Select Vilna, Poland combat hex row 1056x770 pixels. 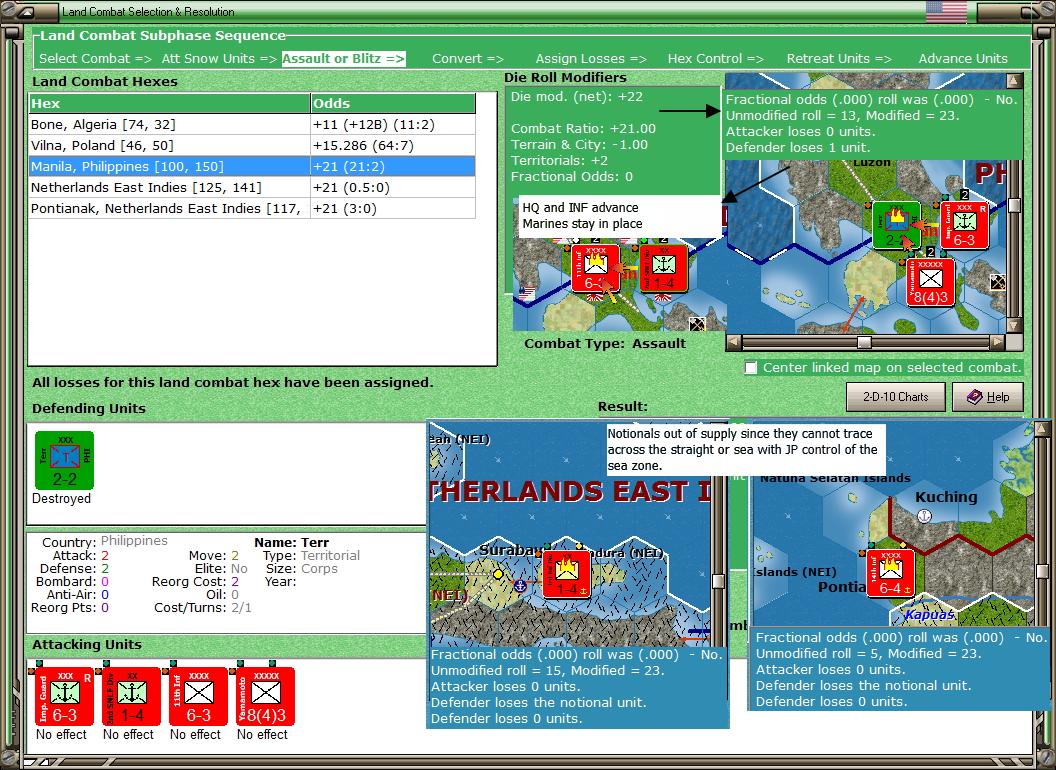[168, 146]
